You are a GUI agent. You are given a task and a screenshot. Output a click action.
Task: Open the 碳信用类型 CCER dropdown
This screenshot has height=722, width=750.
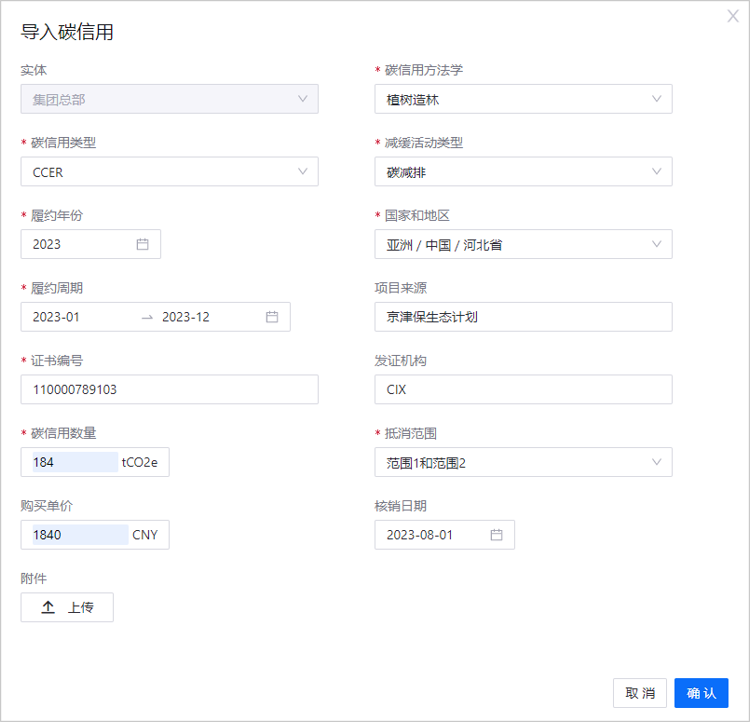(169, 171)
